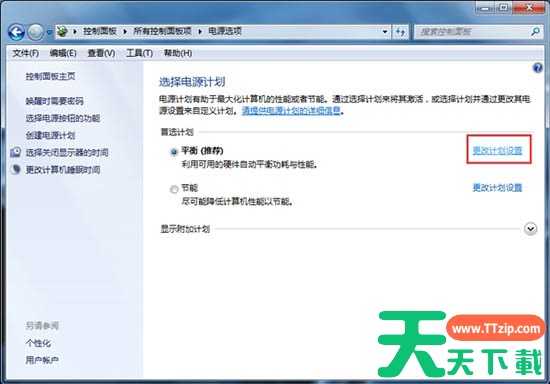
Task: Click the magnifier search icon
Action: pos(535,32)
